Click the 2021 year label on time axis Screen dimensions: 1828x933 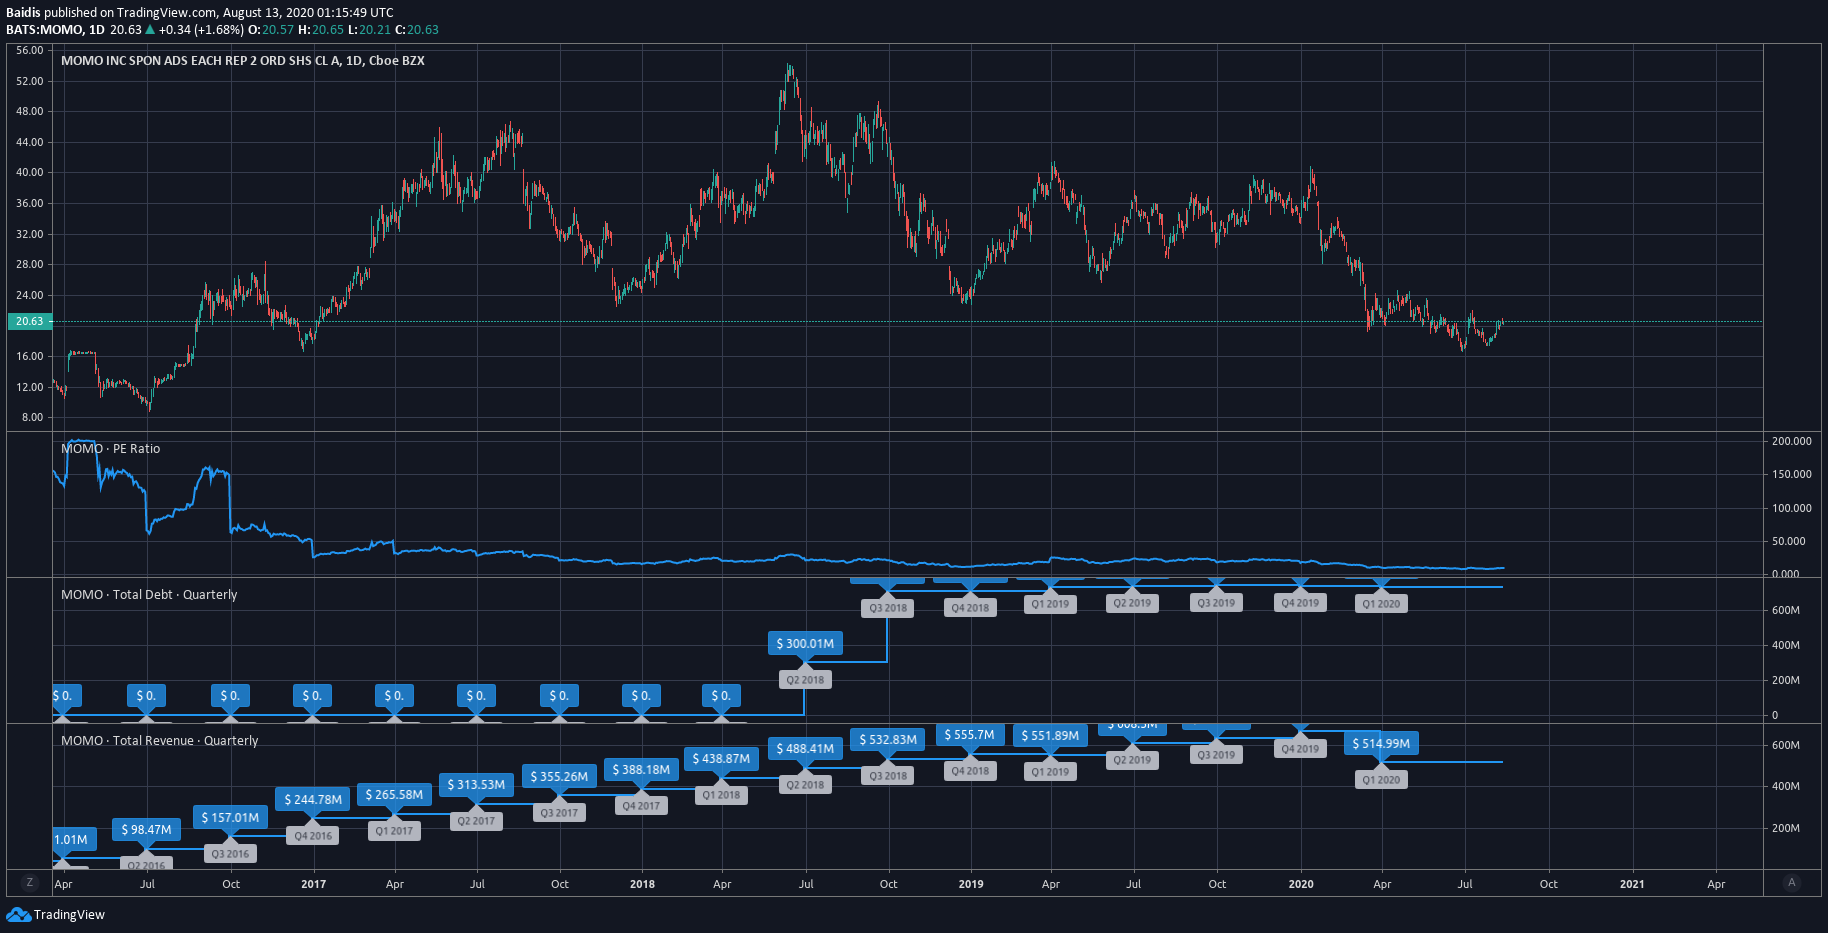click(x=1631, y=884)
